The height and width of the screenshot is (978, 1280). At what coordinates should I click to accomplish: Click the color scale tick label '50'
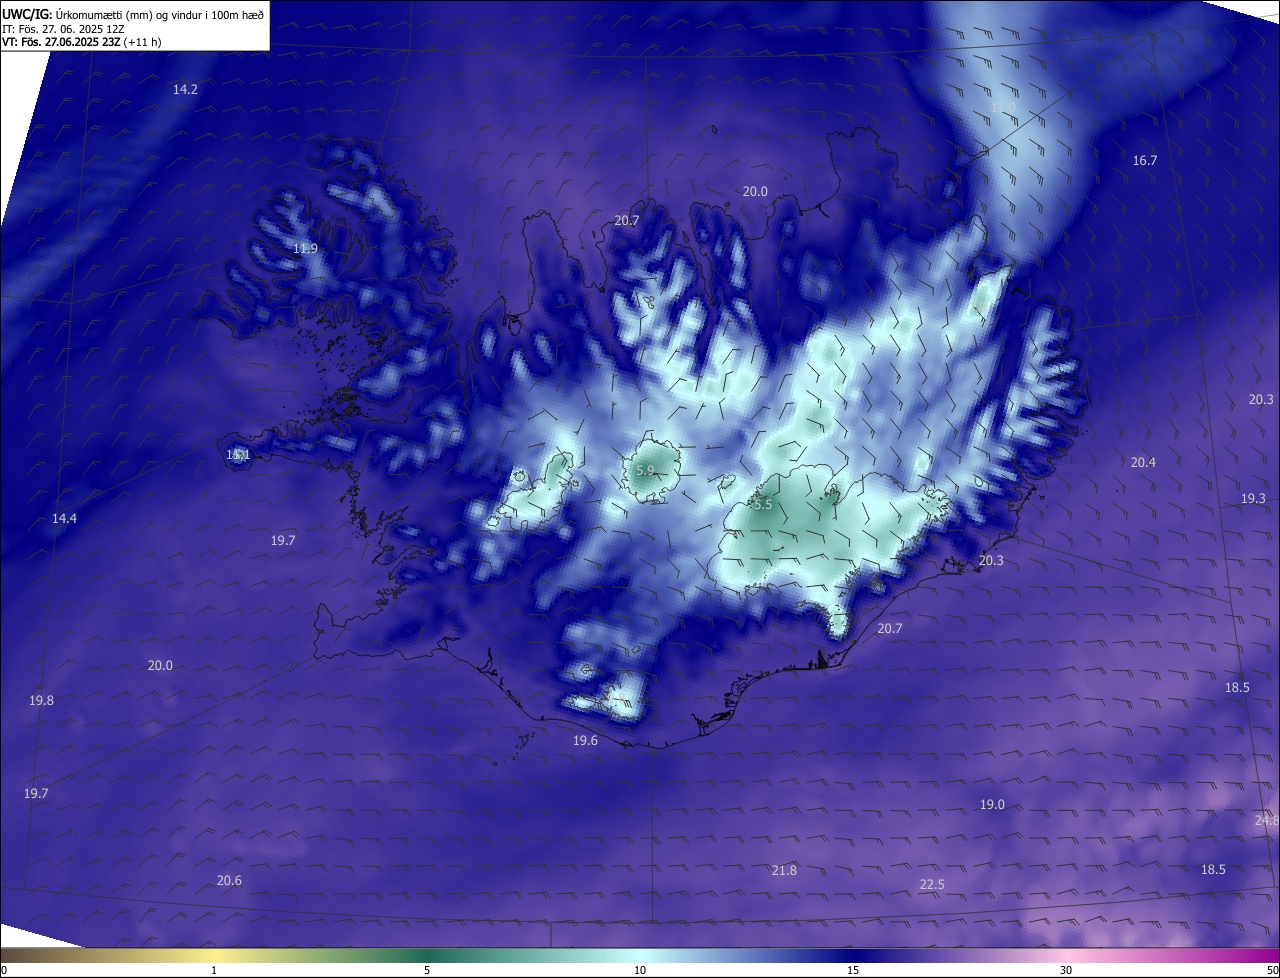click(x=1272, y=970)
